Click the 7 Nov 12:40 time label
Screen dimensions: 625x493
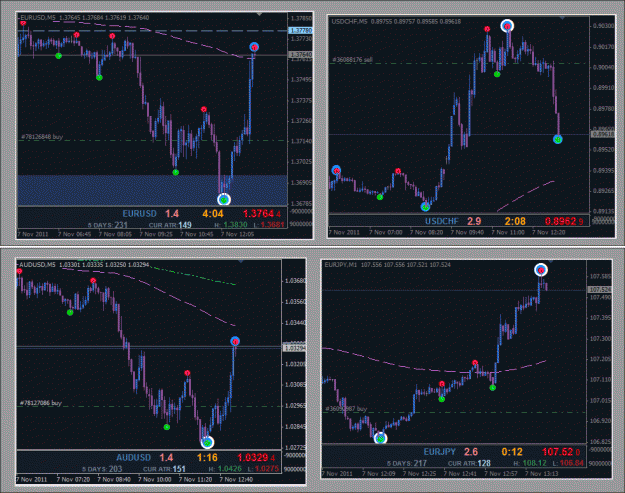tap(236, 479)
